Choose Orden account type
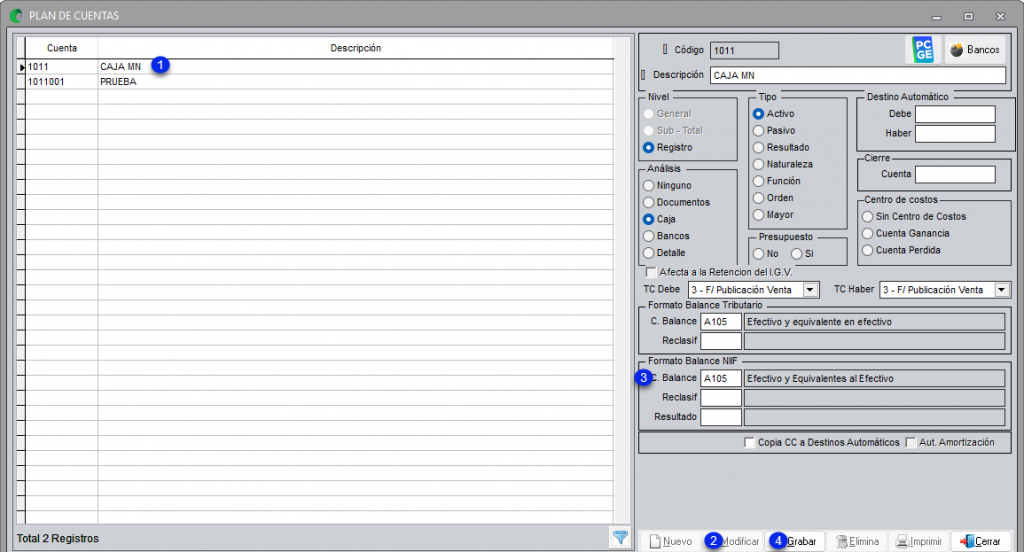Viewport: 1024px width, 552px height. pyautogui.click(x=758, y=198)
